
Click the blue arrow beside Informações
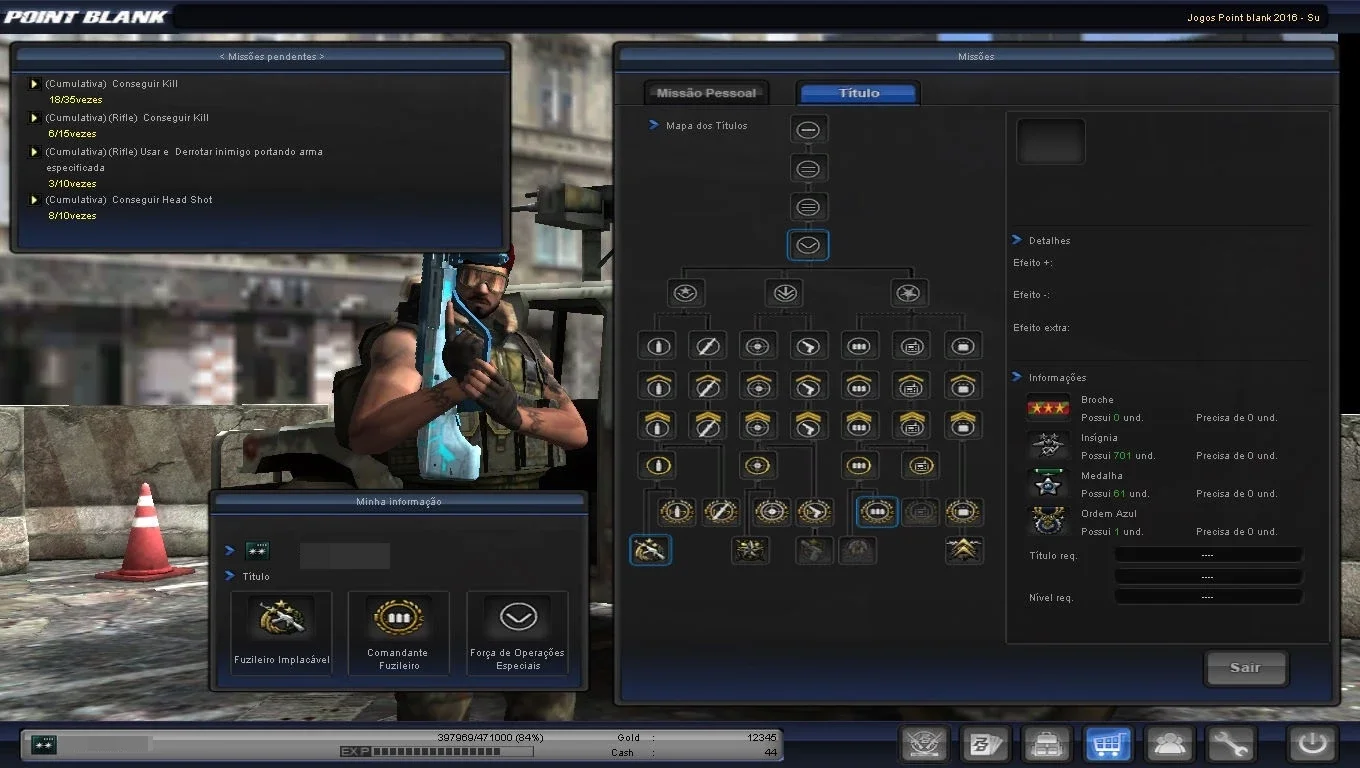point(1017,377)
